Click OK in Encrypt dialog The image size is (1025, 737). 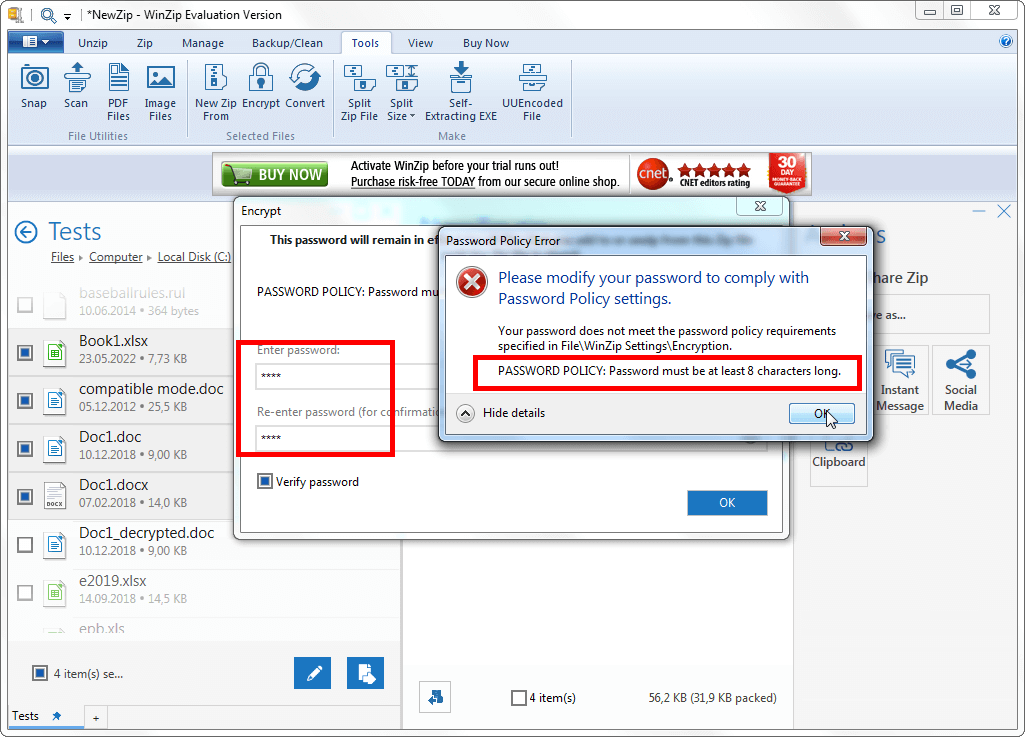[727, 503]
